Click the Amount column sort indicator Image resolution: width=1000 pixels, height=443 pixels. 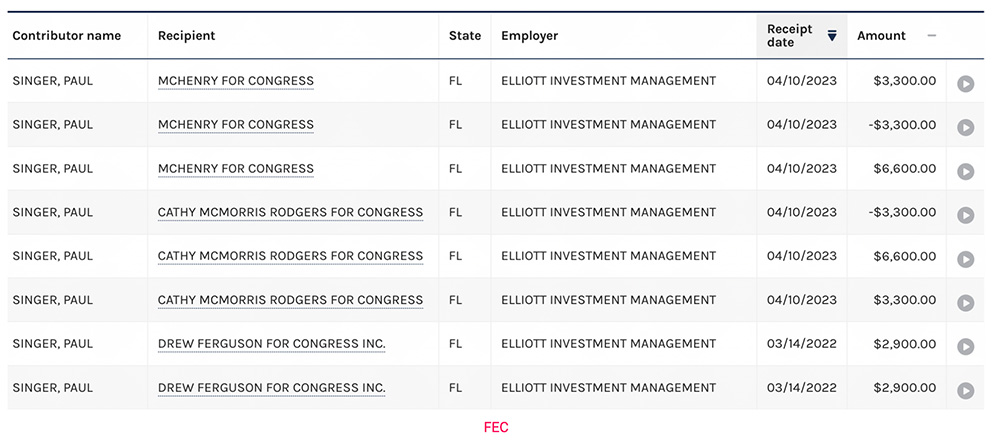click(x=932, y=36)
